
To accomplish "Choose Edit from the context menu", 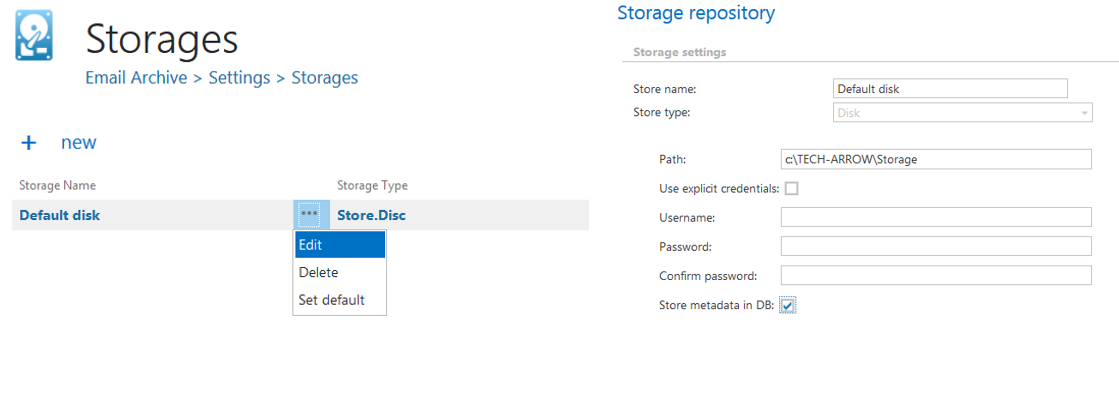I will (x=339, y=245).
